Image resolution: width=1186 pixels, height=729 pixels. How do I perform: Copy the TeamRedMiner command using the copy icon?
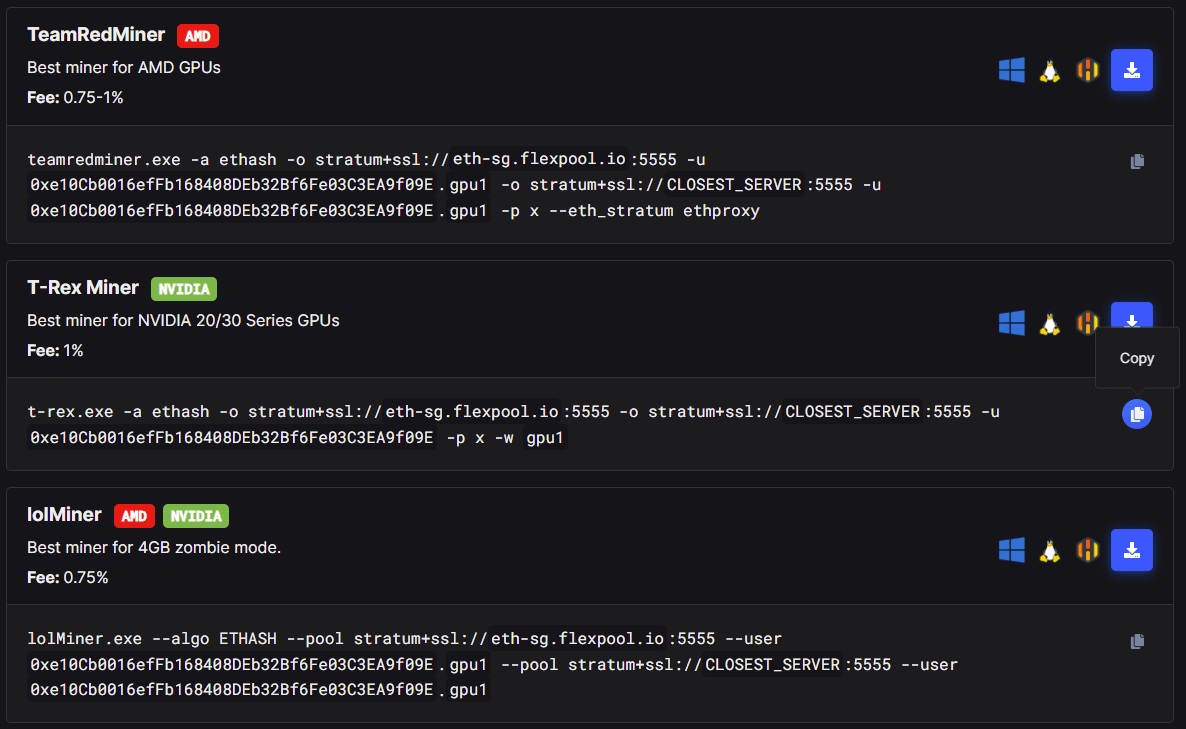pos(1137,161)
